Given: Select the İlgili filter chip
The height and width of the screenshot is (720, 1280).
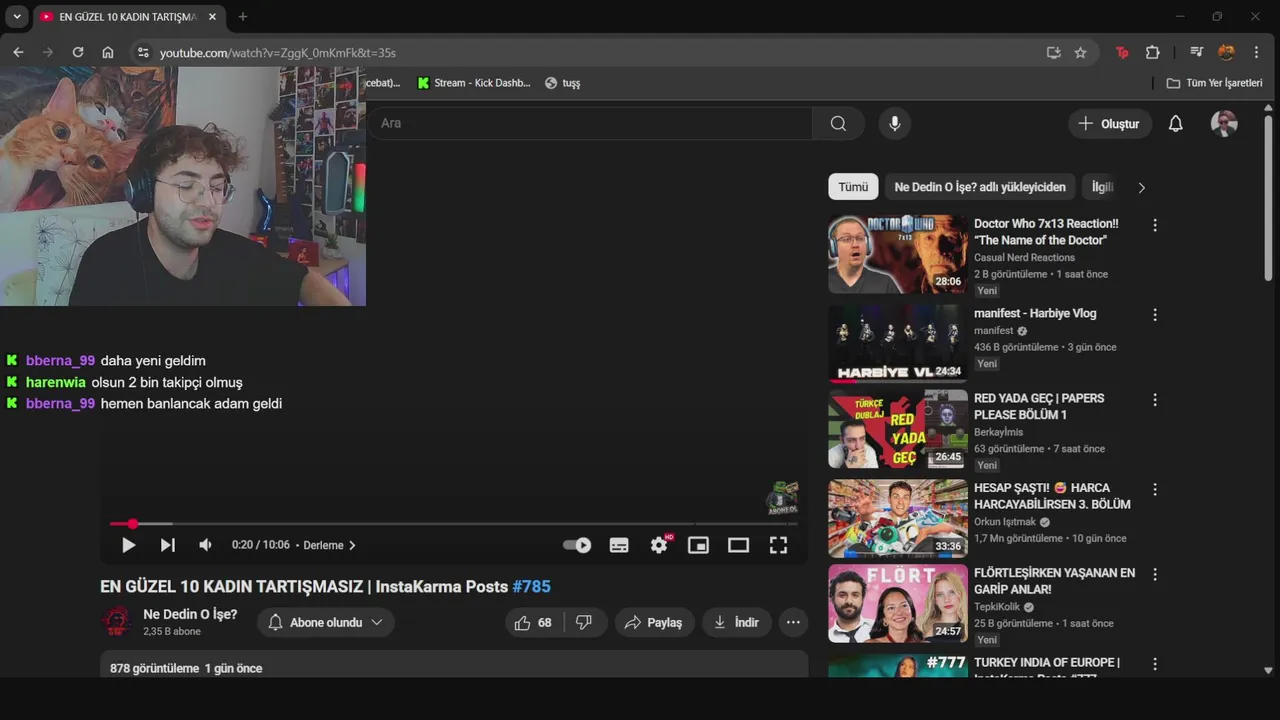Looking at the screenshot, I should [1103, 187].
